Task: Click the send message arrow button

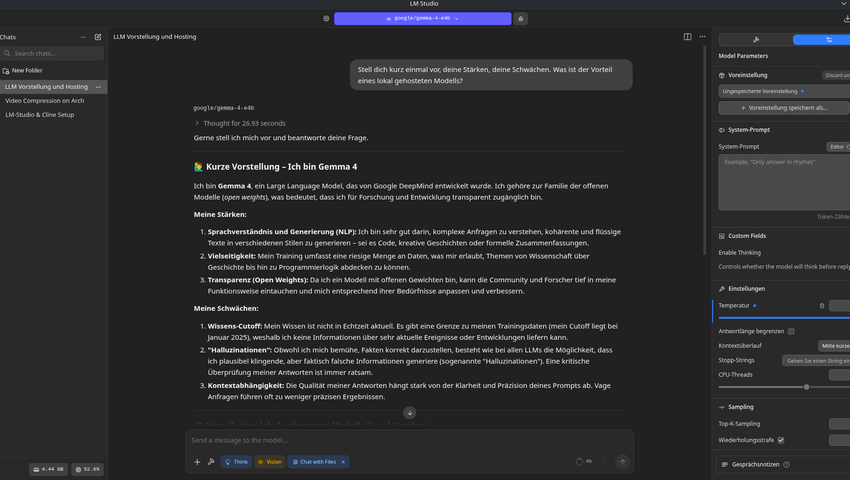Action: [622, 462]
